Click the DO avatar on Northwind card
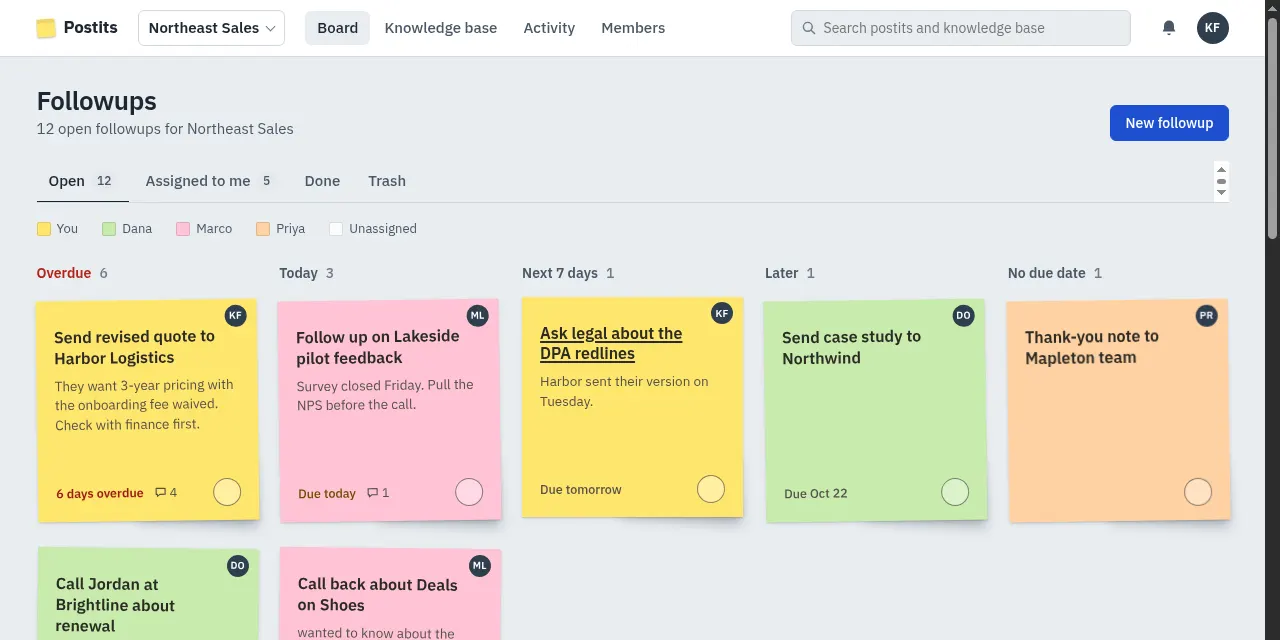This screenshot has width=1280, height=640. coord(964,315)
